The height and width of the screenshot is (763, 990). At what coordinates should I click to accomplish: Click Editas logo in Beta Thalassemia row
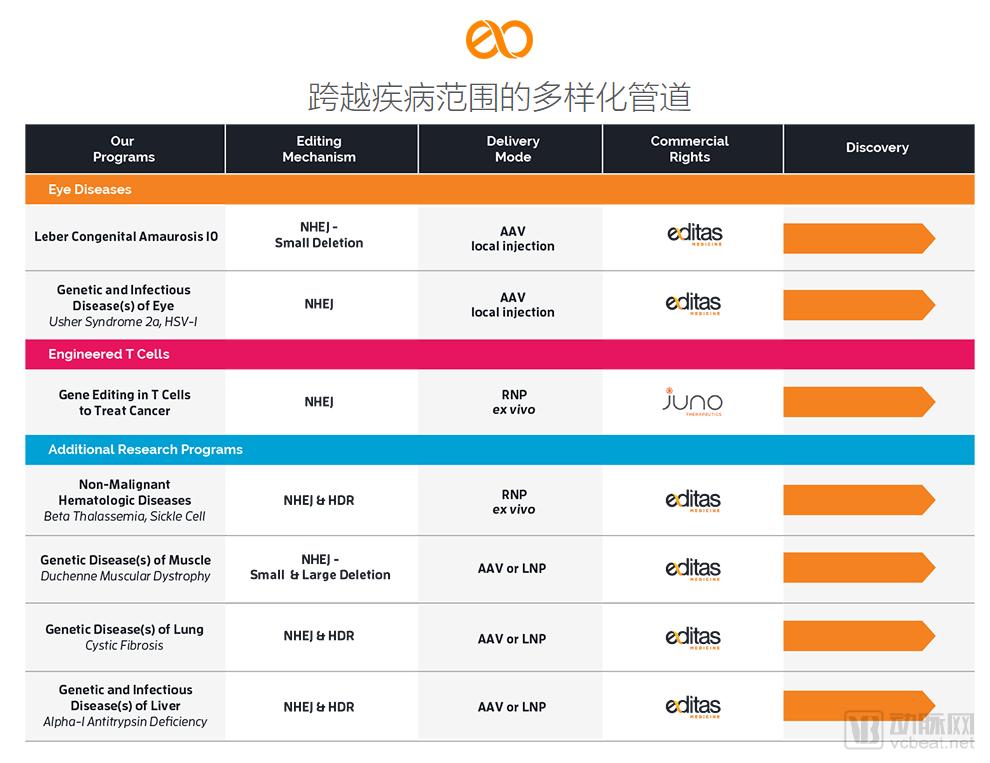tap(693, 500)
